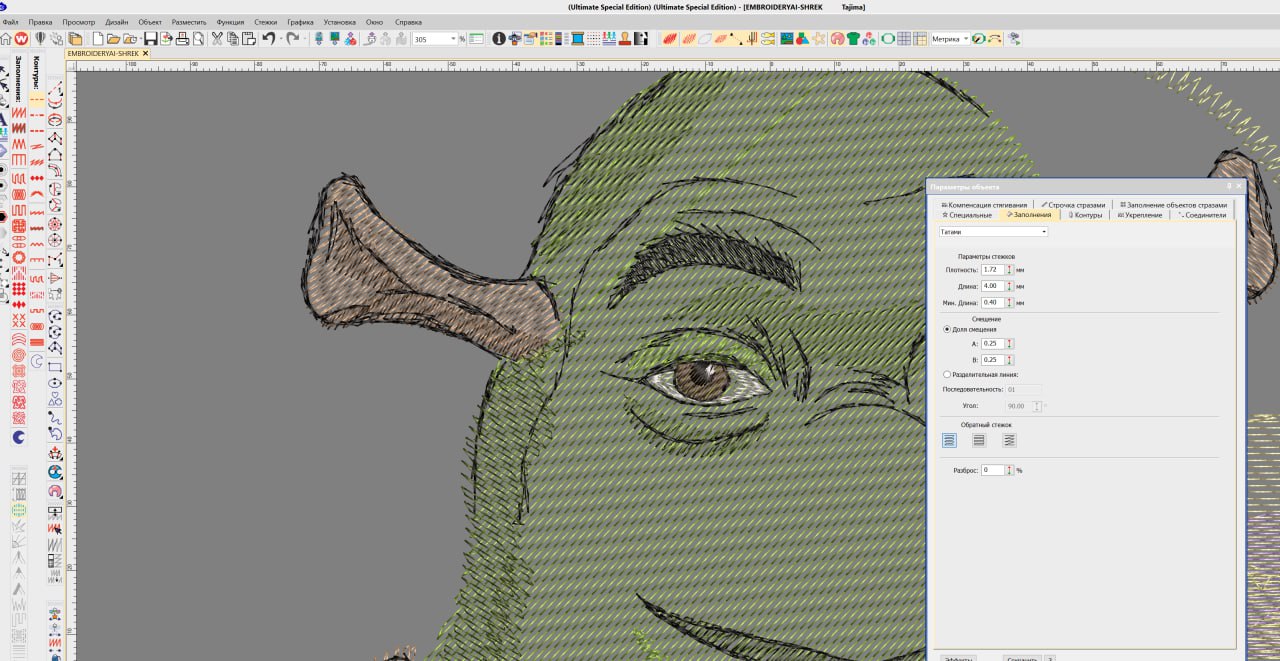Image resolution: width=1280 pixels, height=661 pixels.
Task: Pin the Параметры объекта panel
Action: pyautogui.click(x=1229, y=186)
